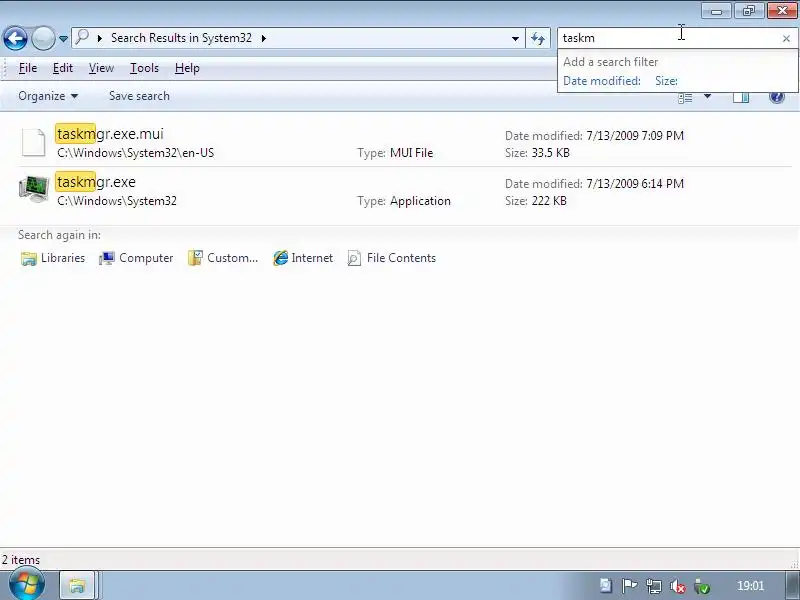Open help with the blue question mark

[x=777, y=96]
